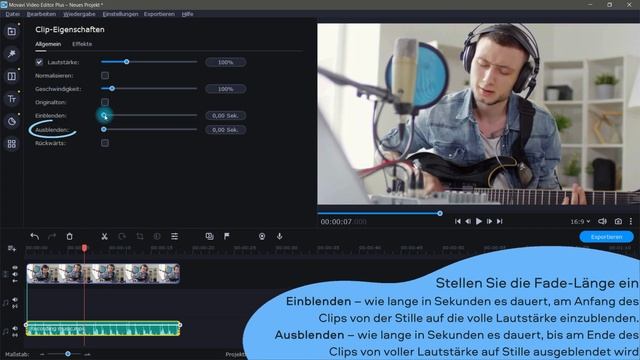Viewport: 640px width, 360px height.
Task: Click the redo arrow in timeline toolbar
Action: pos(52,236)
